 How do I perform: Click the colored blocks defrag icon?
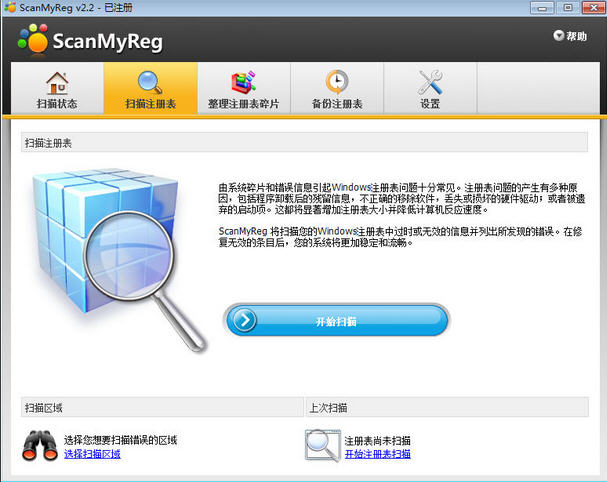point(243,81)
